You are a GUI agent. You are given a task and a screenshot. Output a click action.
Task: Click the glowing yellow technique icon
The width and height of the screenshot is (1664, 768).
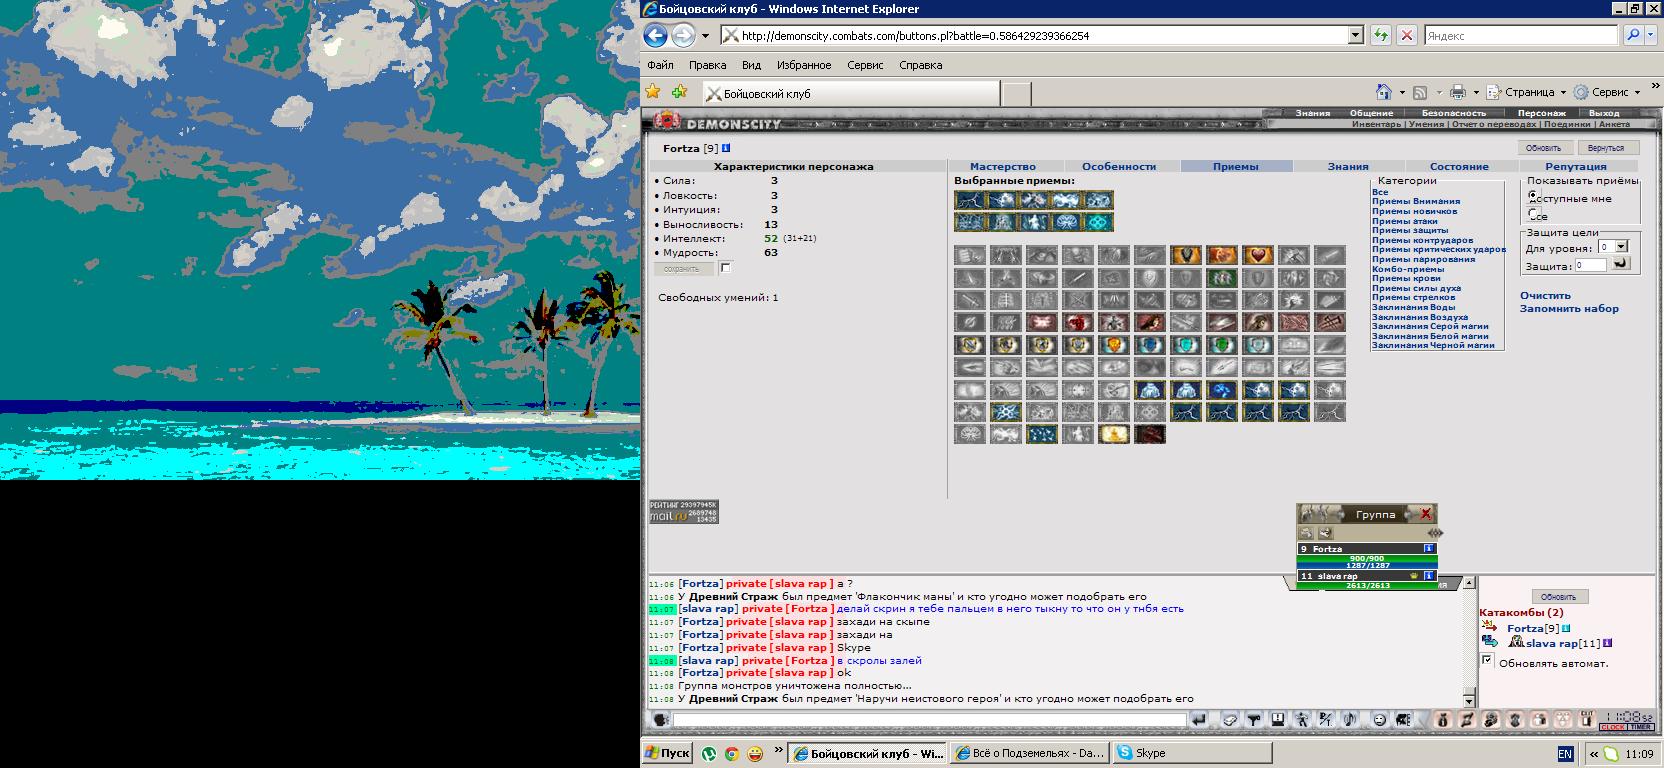tap(1114, 434)
